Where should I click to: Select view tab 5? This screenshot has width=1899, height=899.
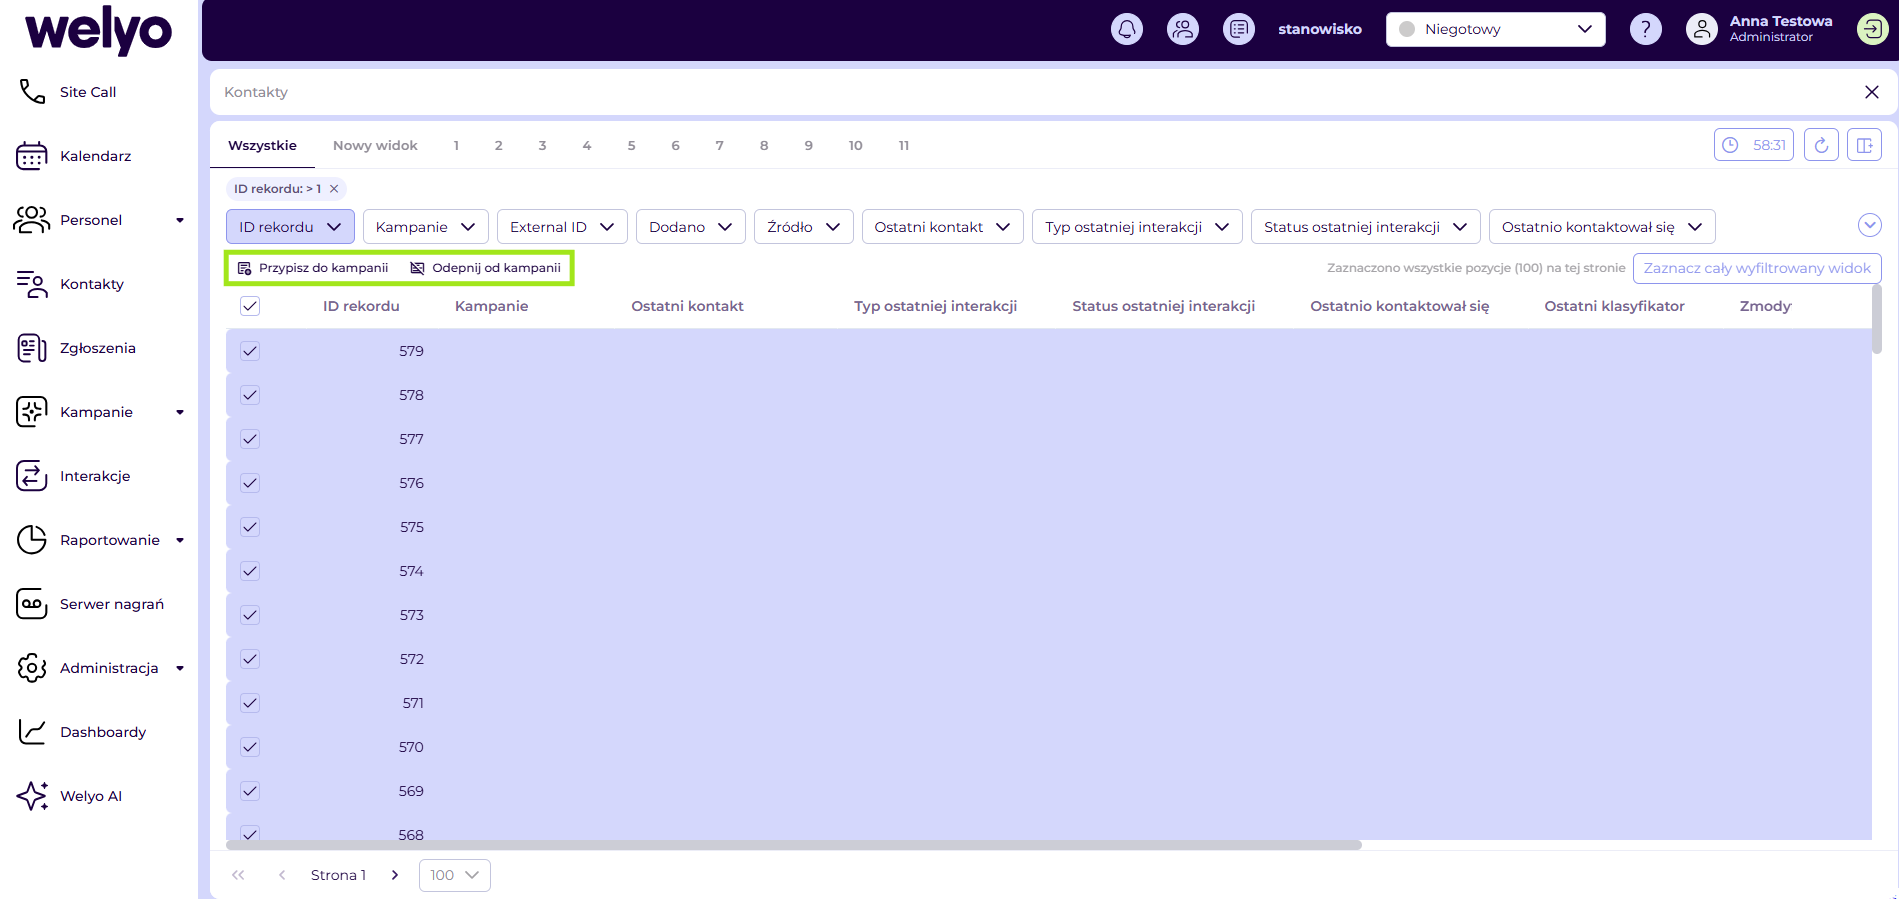[631, 145]
